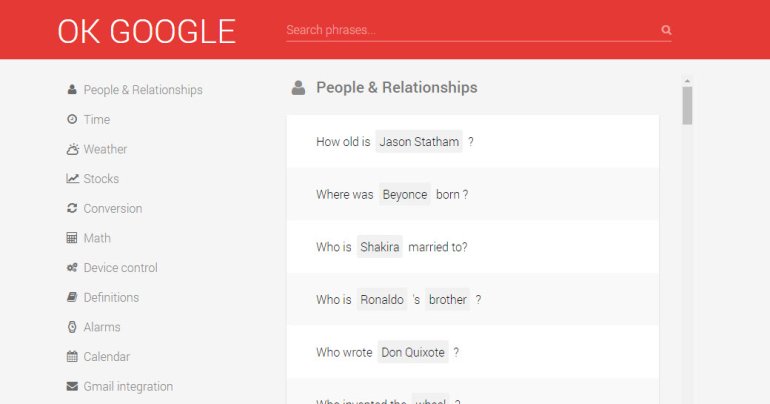Screen dimensions: 770x404
Task: Click the Stocks chart icon
Action: pyautogui.click(x=72, y=179)
